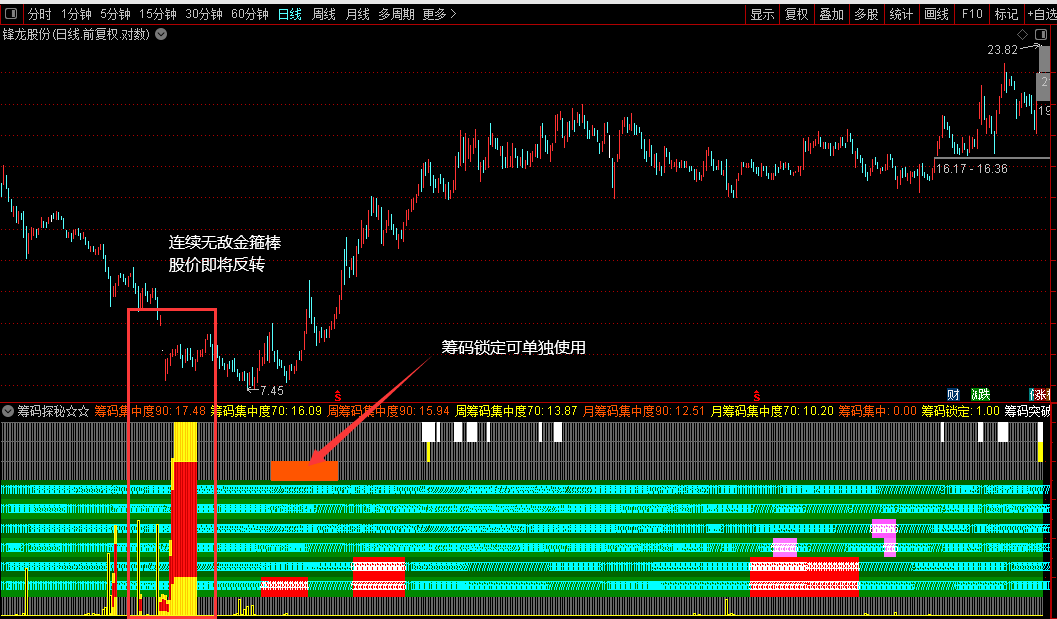Screen dimensions: 1057x619
Task: Click the 周筹码集中度70: 13.87 value
Action: (x=516, y=411)
